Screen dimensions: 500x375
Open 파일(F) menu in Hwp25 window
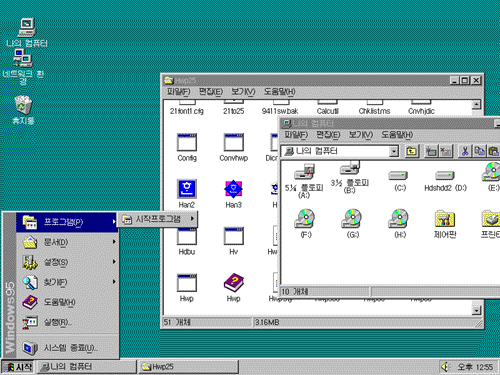tap(178, 92)
